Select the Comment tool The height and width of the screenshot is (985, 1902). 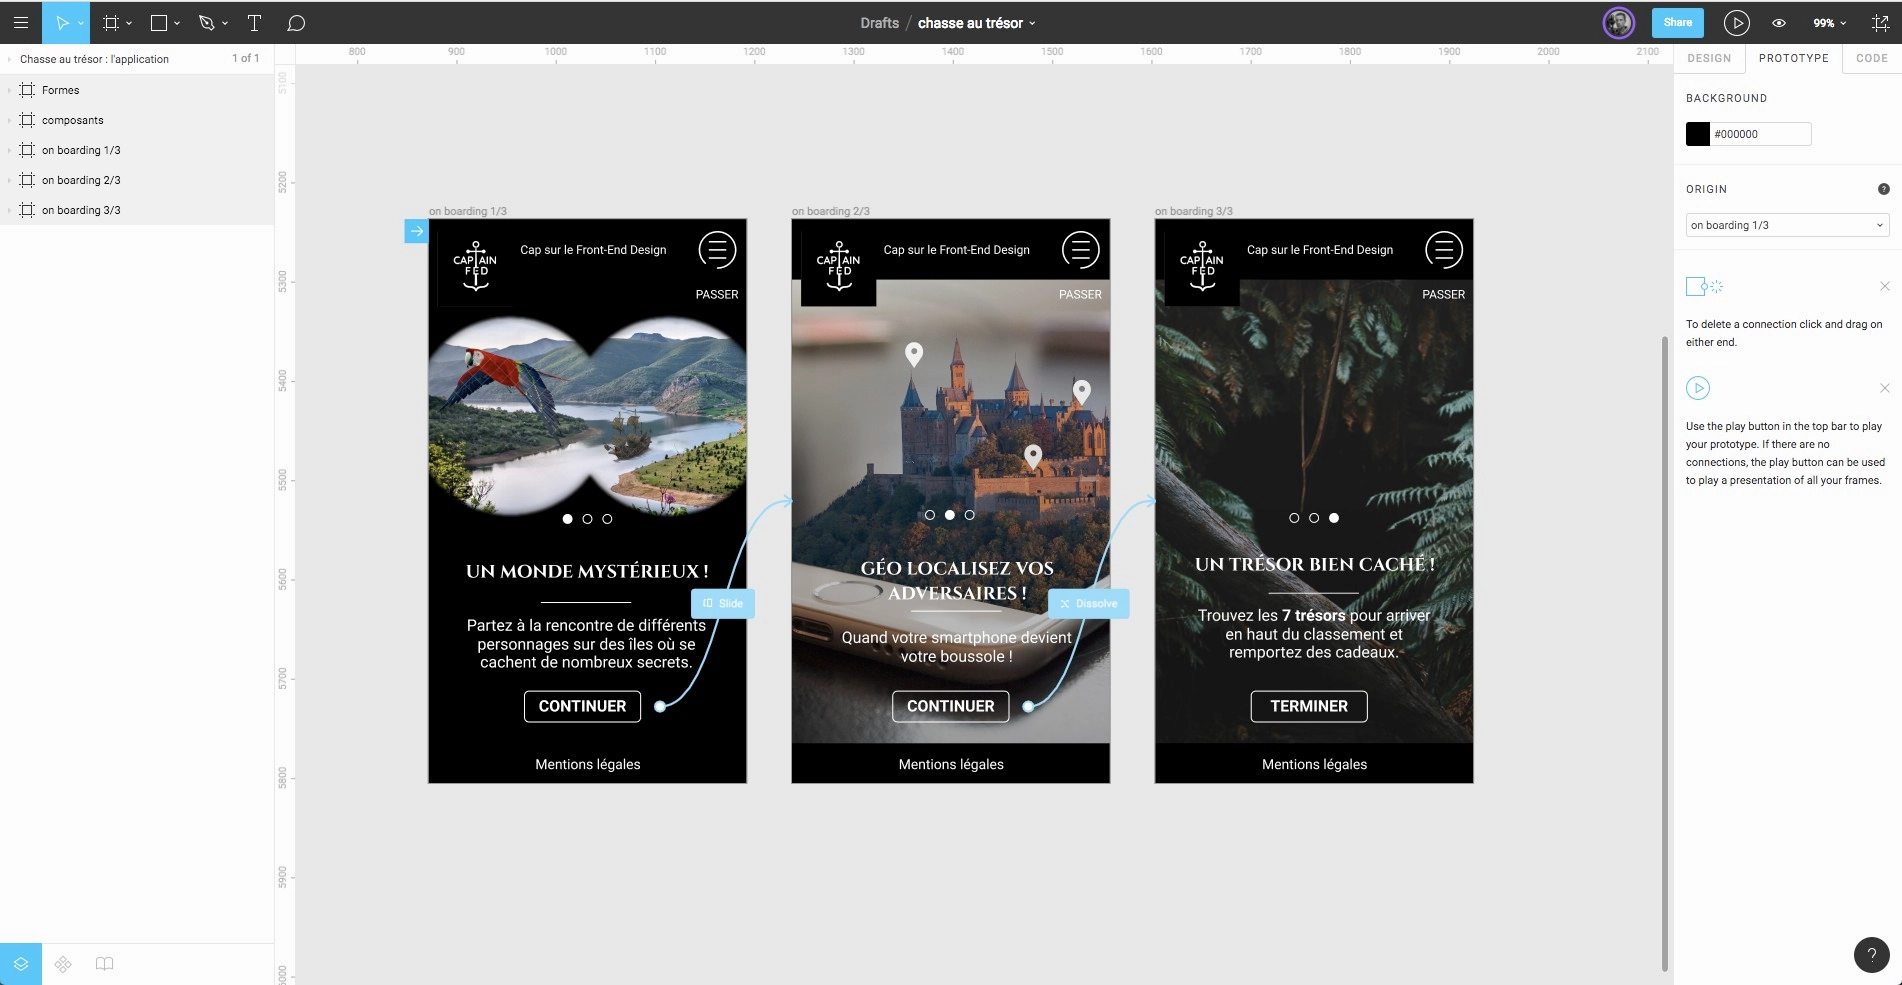(296, 22)
